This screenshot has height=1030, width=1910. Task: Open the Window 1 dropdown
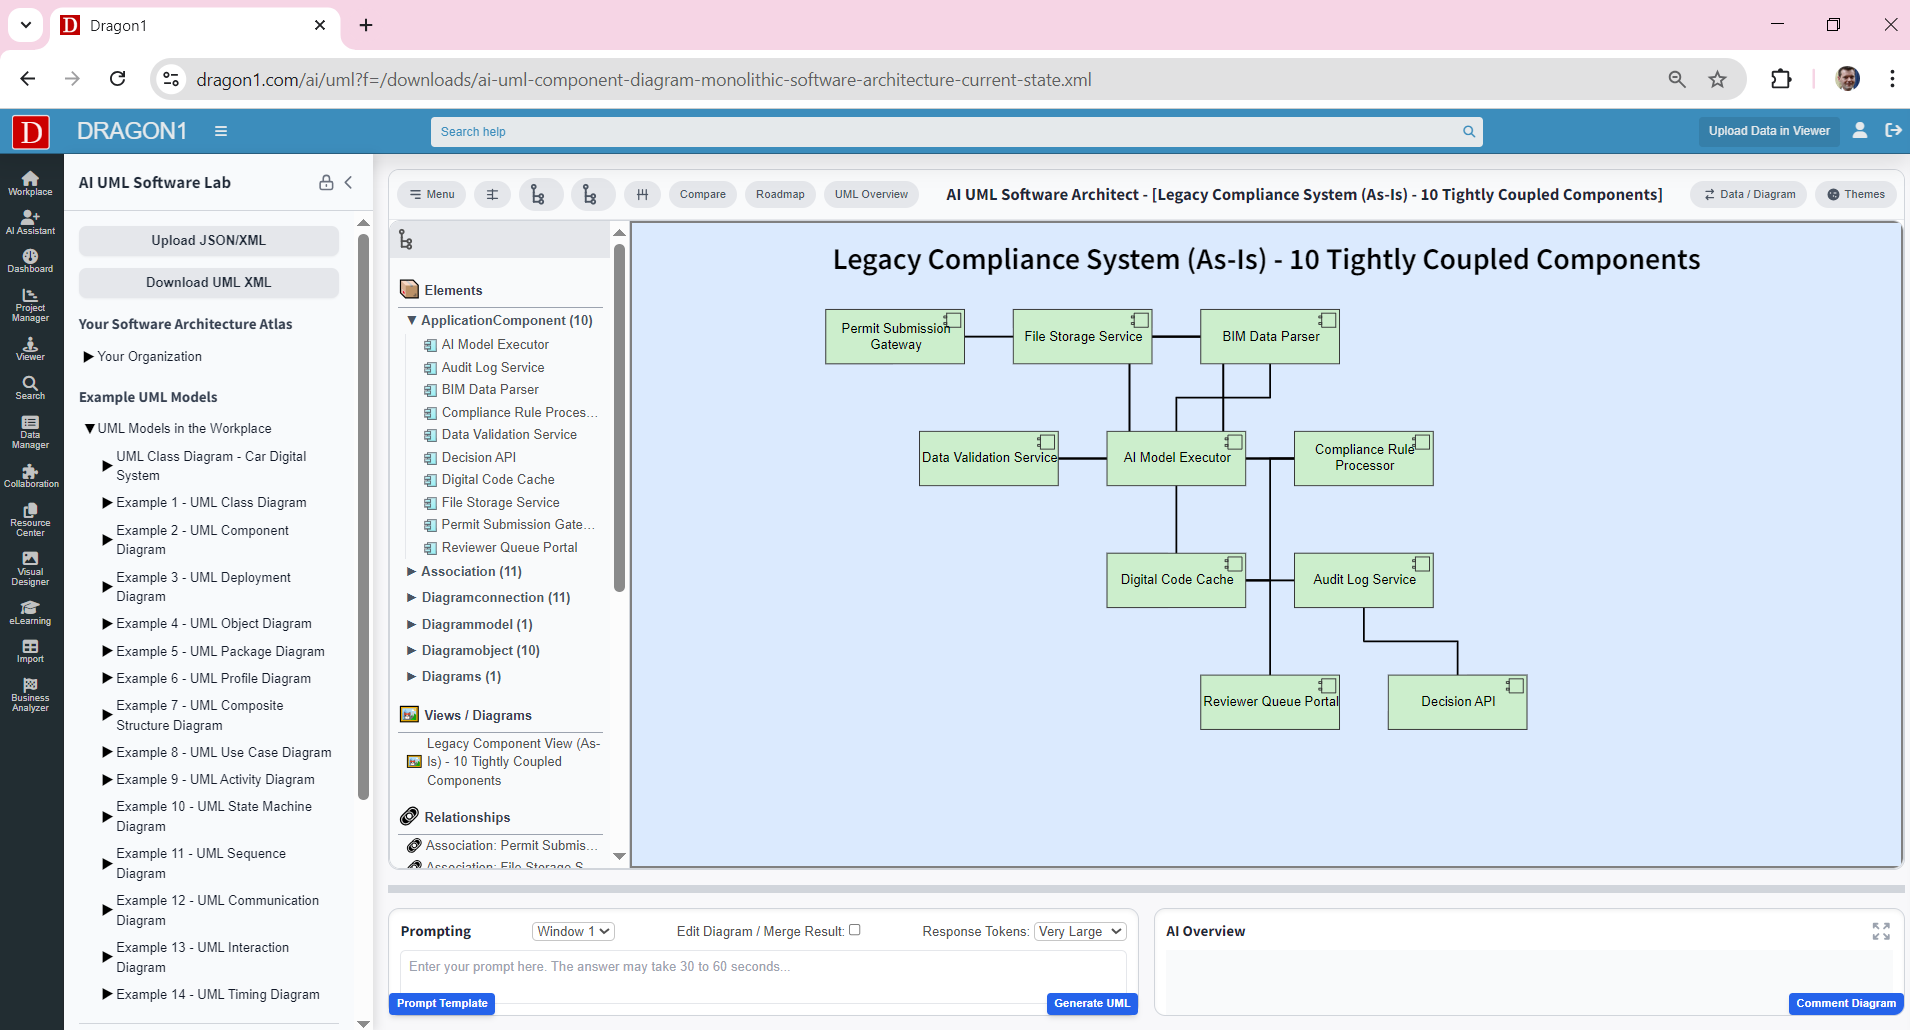tap(572, 931)
